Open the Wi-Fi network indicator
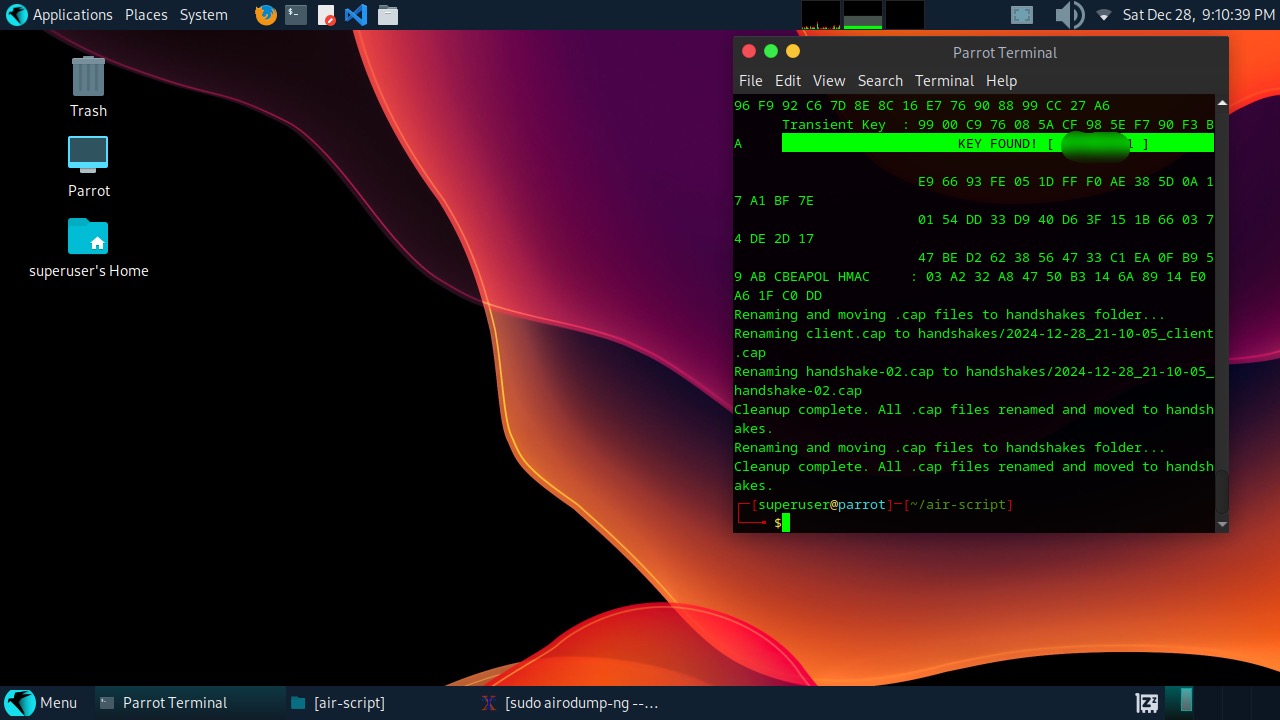Image resolution: width=1280 pixels, height=720 pixels. point(1104,15)
